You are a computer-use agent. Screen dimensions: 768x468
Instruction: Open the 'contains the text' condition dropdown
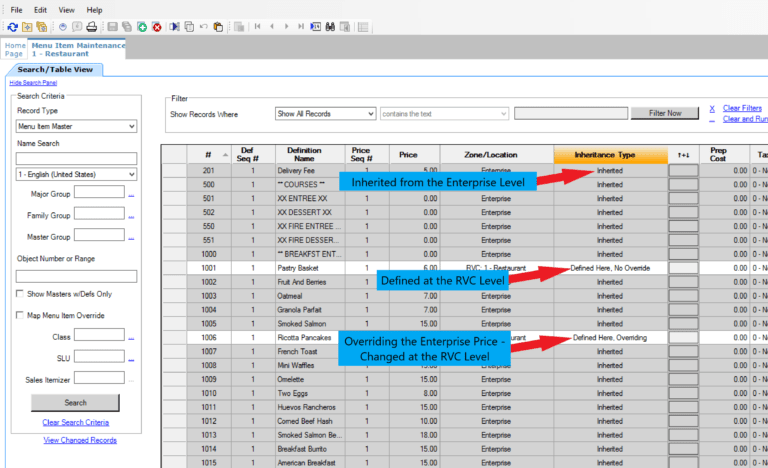(444, 114)
